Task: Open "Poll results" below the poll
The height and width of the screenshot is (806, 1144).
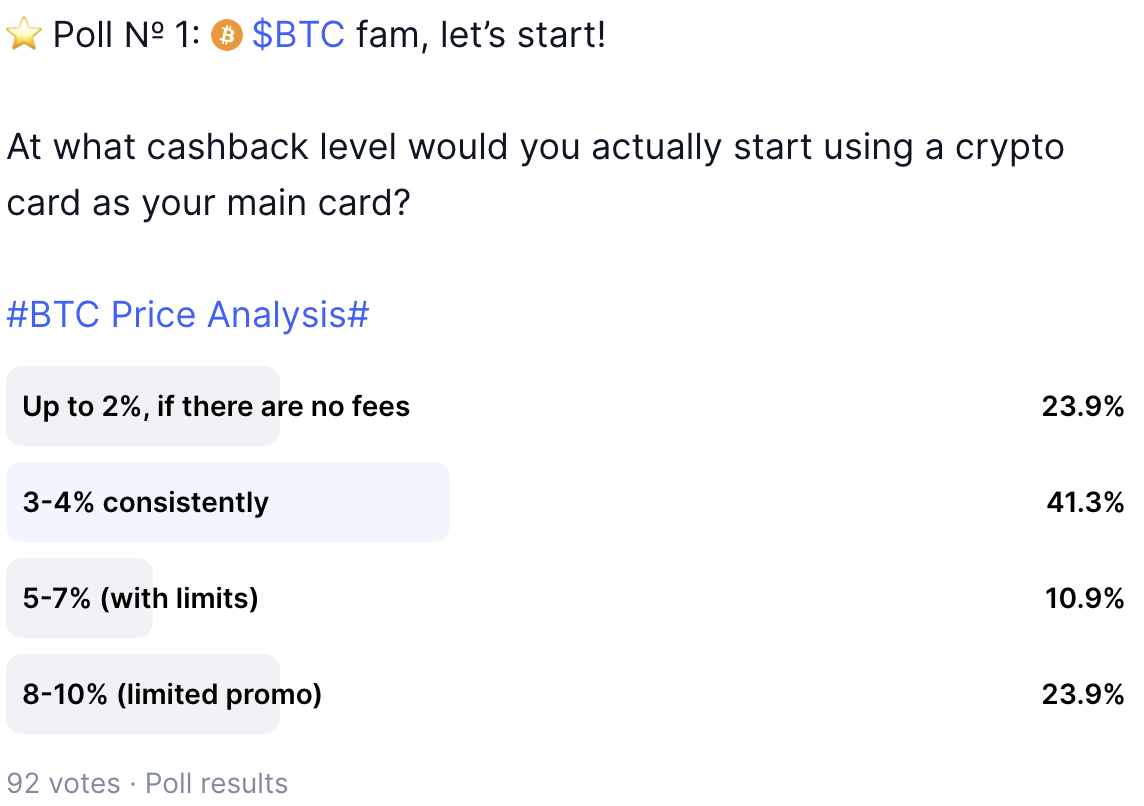Action: pyautogui.click(x=217, y=783)
